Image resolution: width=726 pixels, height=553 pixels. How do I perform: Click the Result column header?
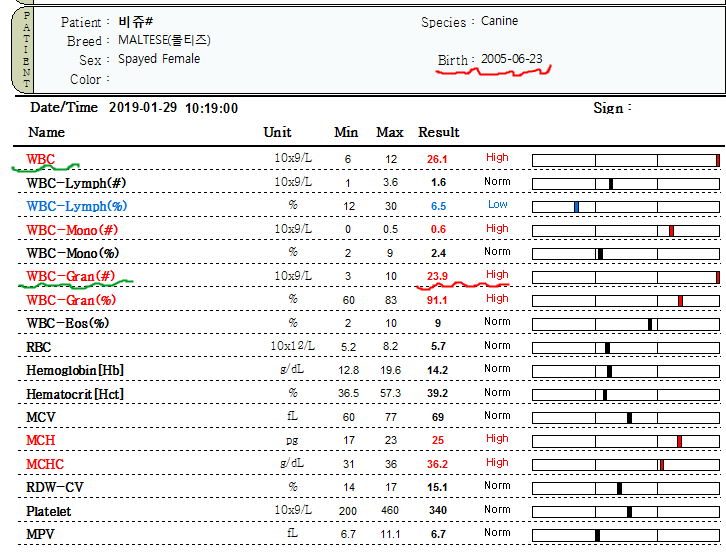point(438,132)
